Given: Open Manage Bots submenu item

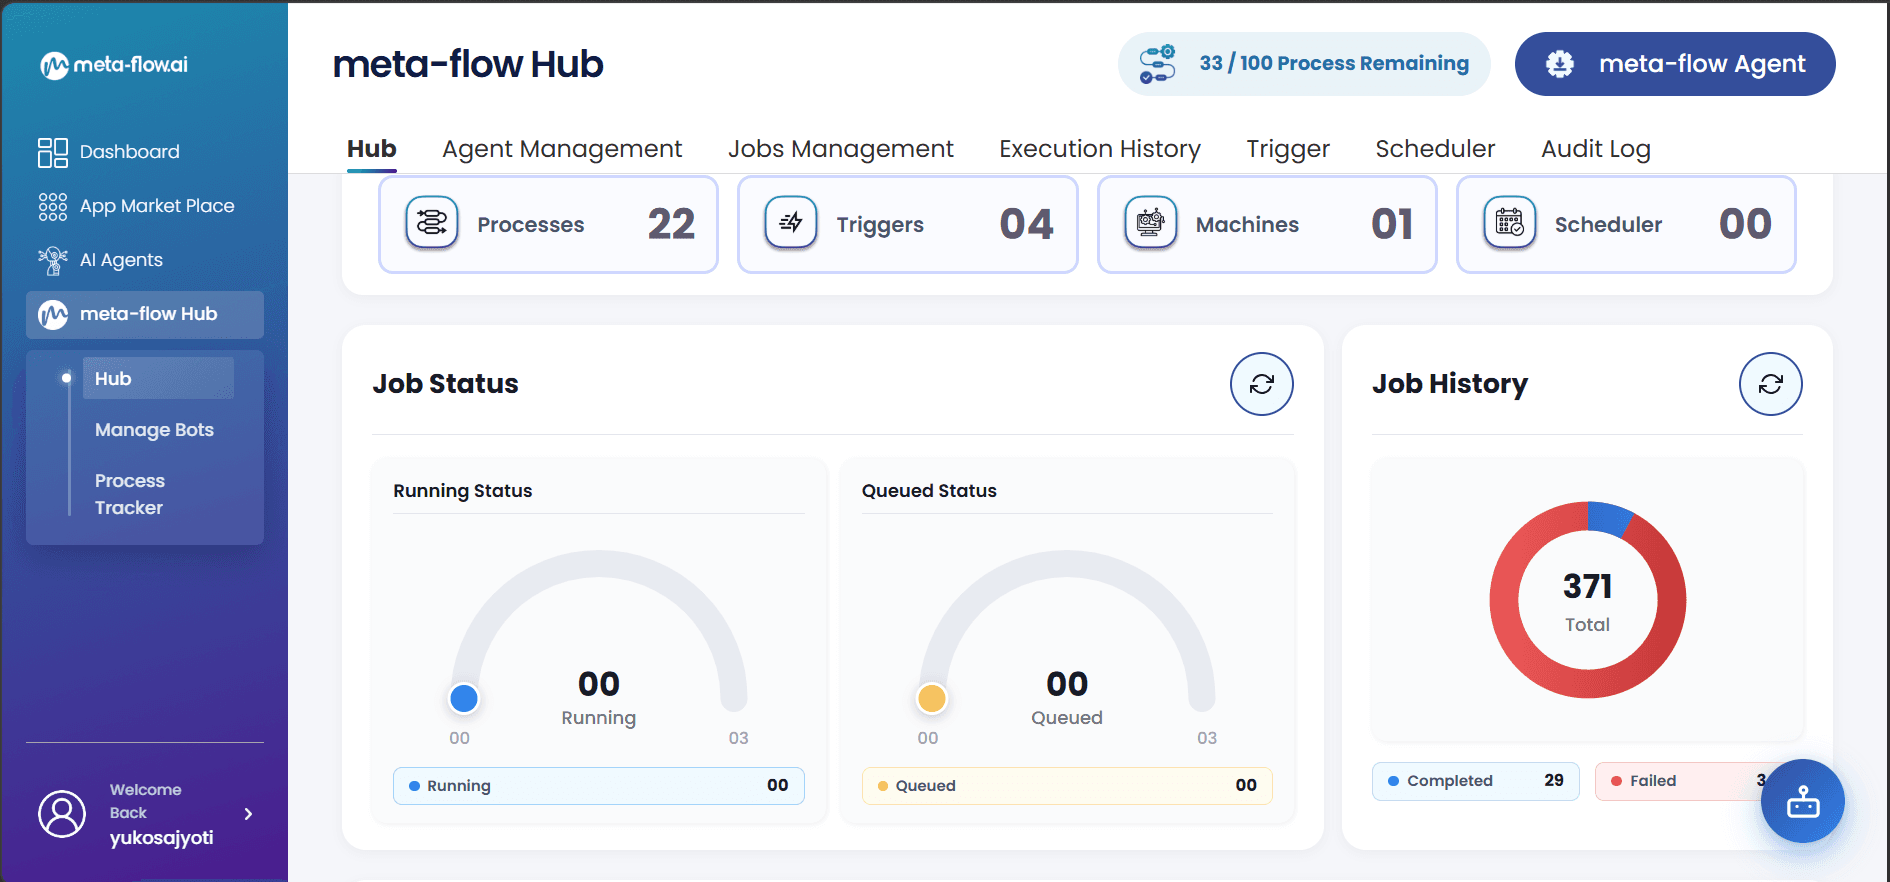Looking at the screenshot, I should (154, 430).
